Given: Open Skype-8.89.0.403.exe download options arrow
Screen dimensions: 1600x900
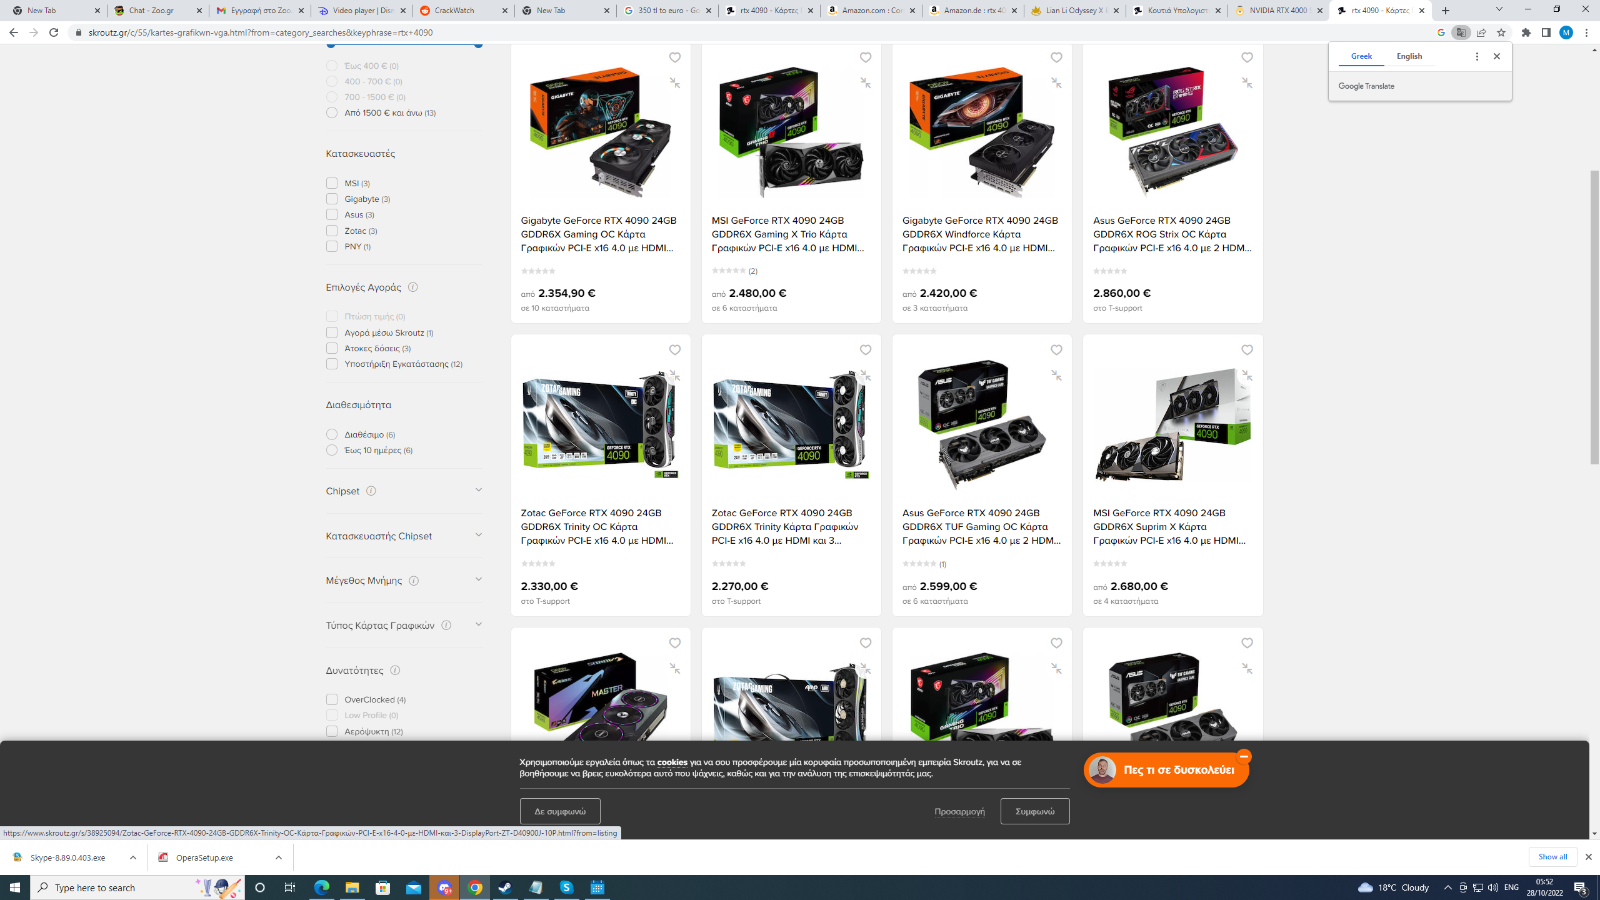Looking at the screenshot, I should pos(133,857).
